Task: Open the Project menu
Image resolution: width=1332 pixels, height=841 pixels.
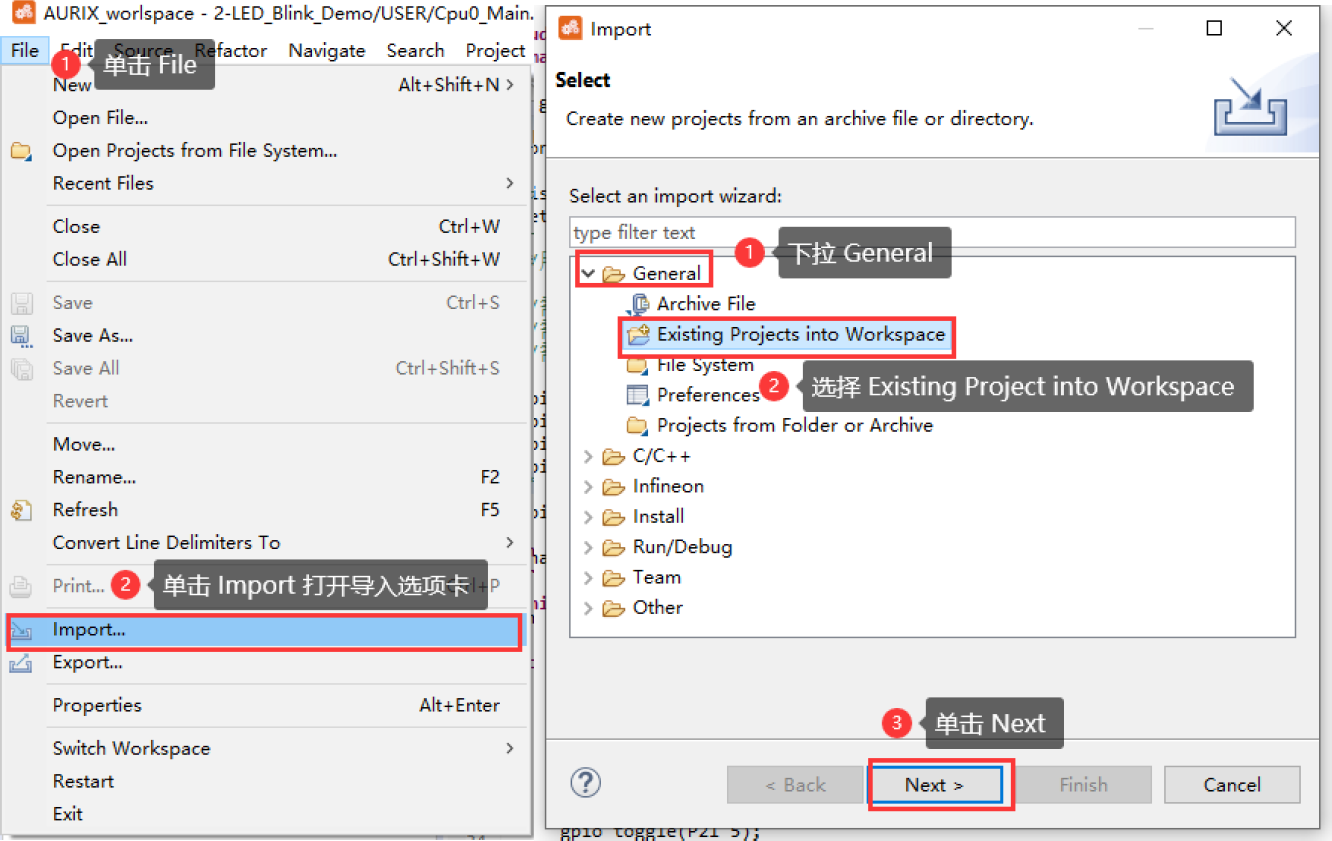Action: click(x=495, y=50)
